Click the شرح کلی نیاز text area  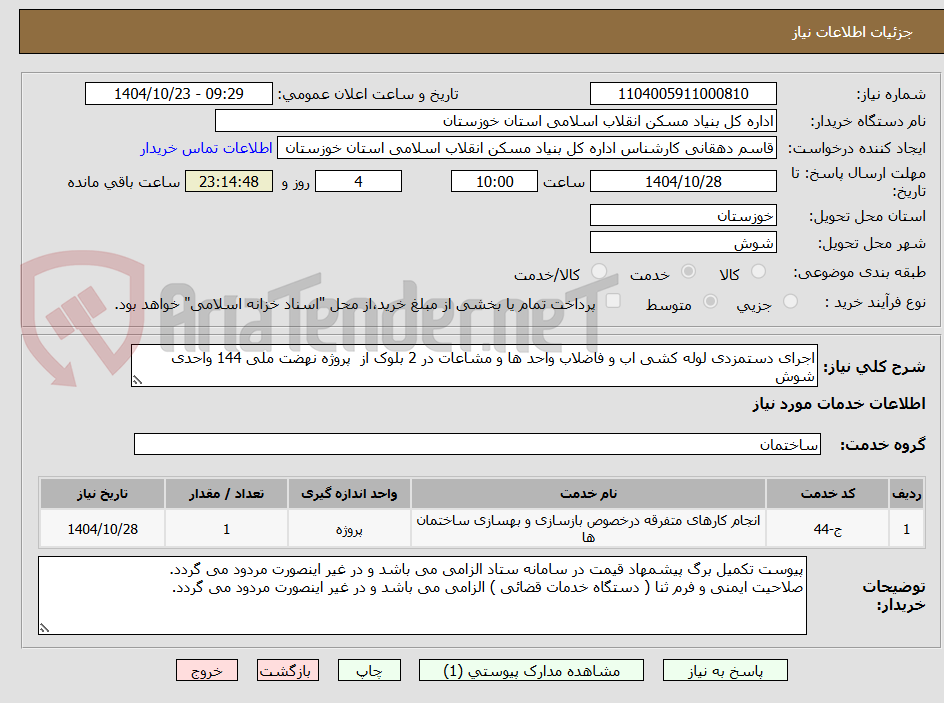pyautogui.click(x=474, y=366)
